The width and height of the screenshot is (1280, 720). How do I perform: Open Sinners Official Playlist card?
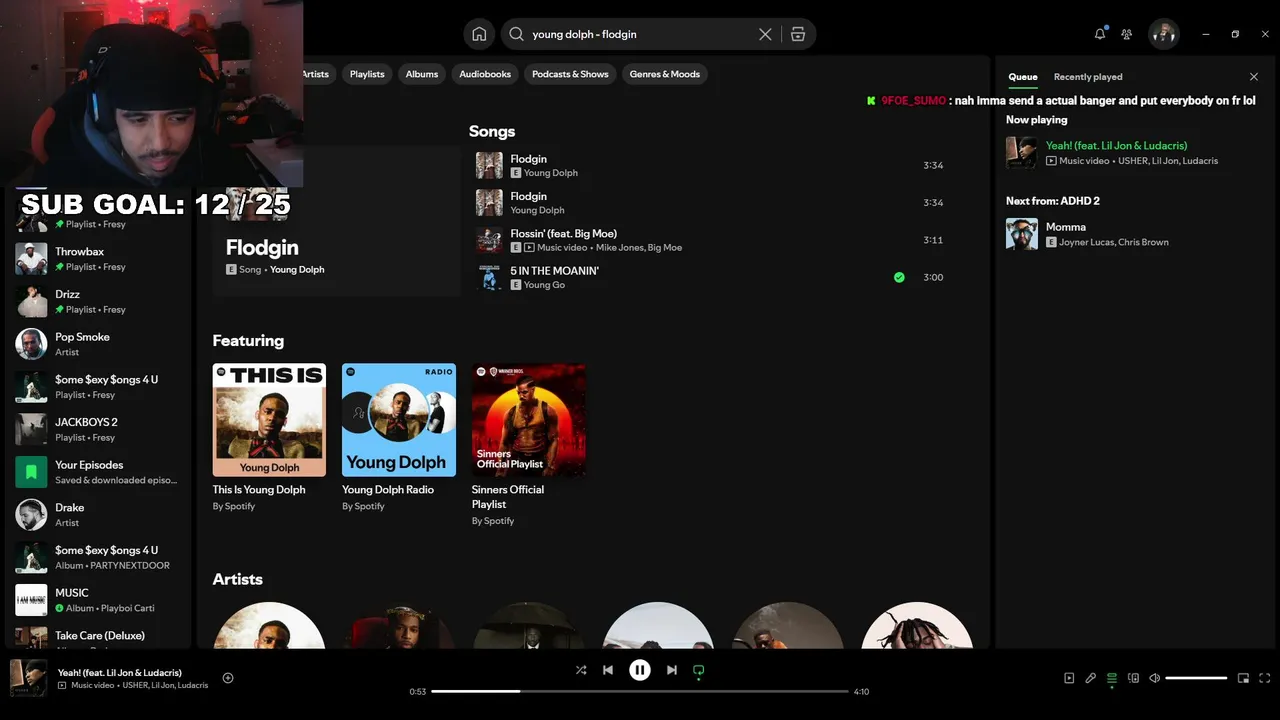[x=529, y=445]
